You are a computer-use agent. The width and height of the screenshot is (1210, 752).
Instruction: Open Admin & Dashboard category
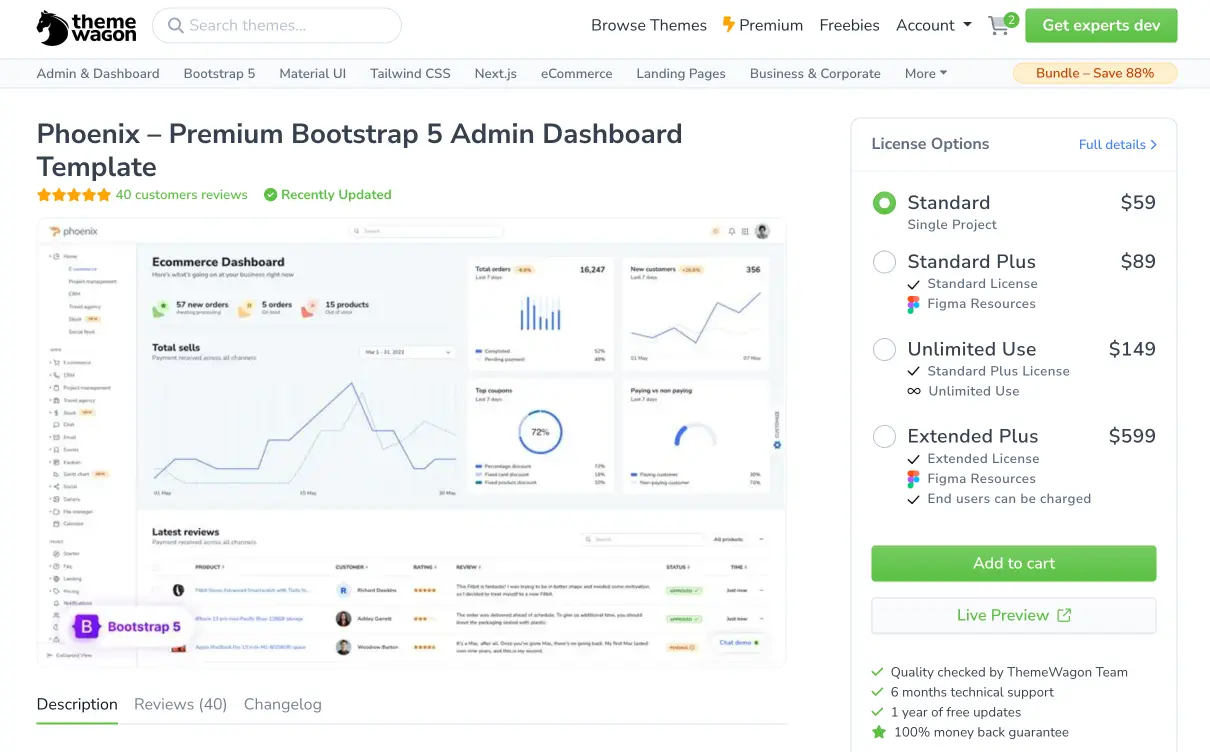(98, 73)
